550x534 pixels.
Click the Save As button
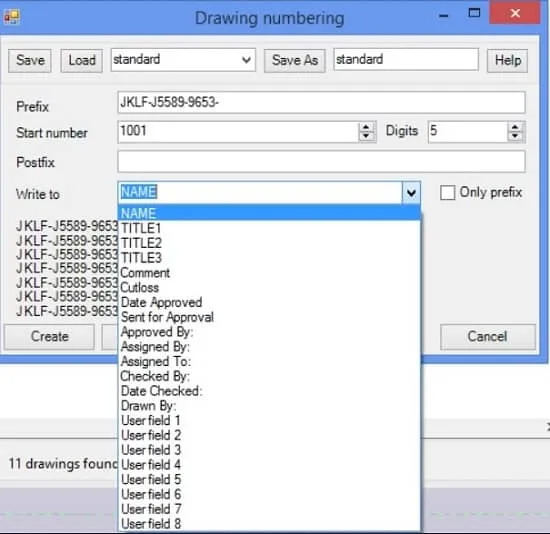(295, 60)
